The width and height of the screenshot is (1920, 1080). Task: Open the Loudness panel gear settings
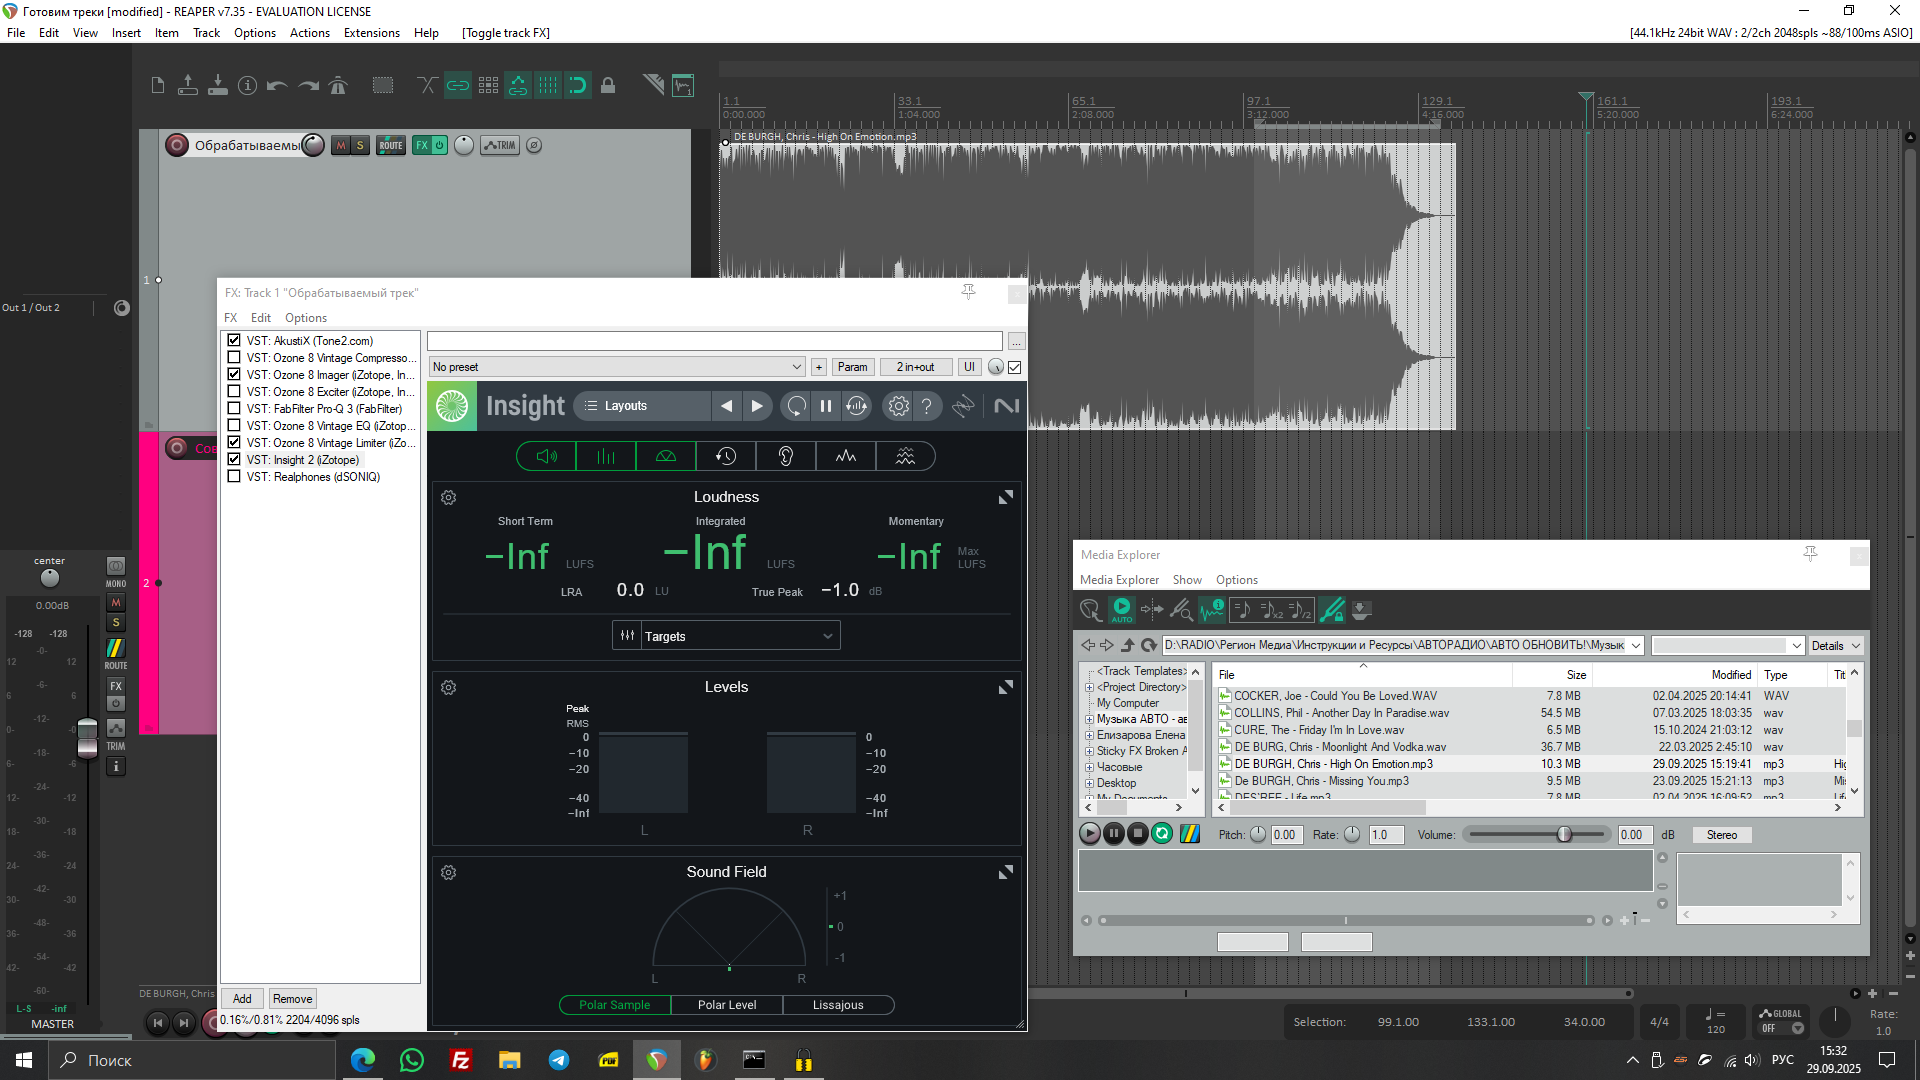(x=449, y=498)
